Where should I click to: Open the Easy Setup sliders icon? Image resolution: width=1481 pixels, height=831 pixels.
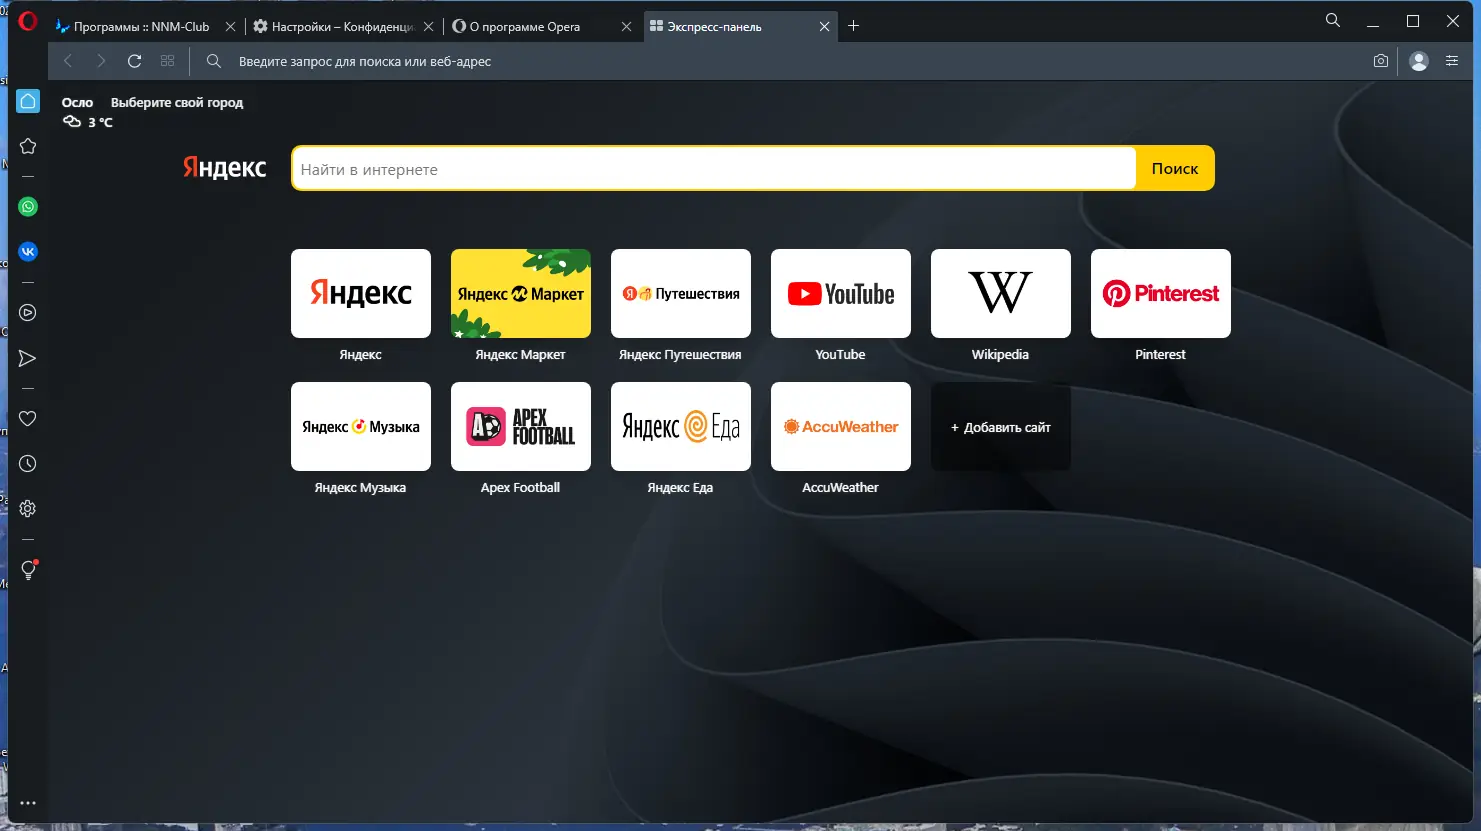click(1452, 61)
